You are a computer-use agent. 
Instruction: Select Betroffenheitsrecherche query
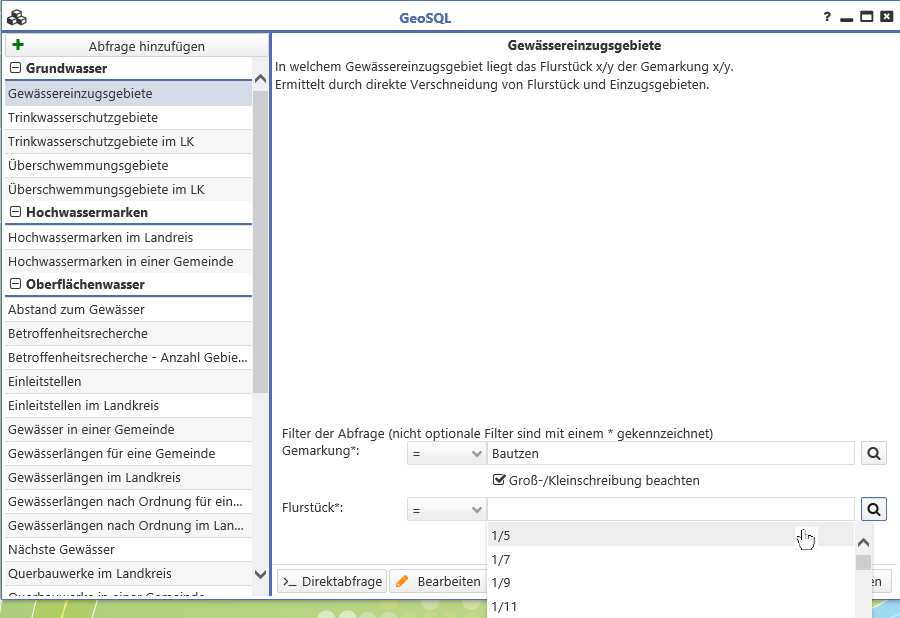coord(129,333)
